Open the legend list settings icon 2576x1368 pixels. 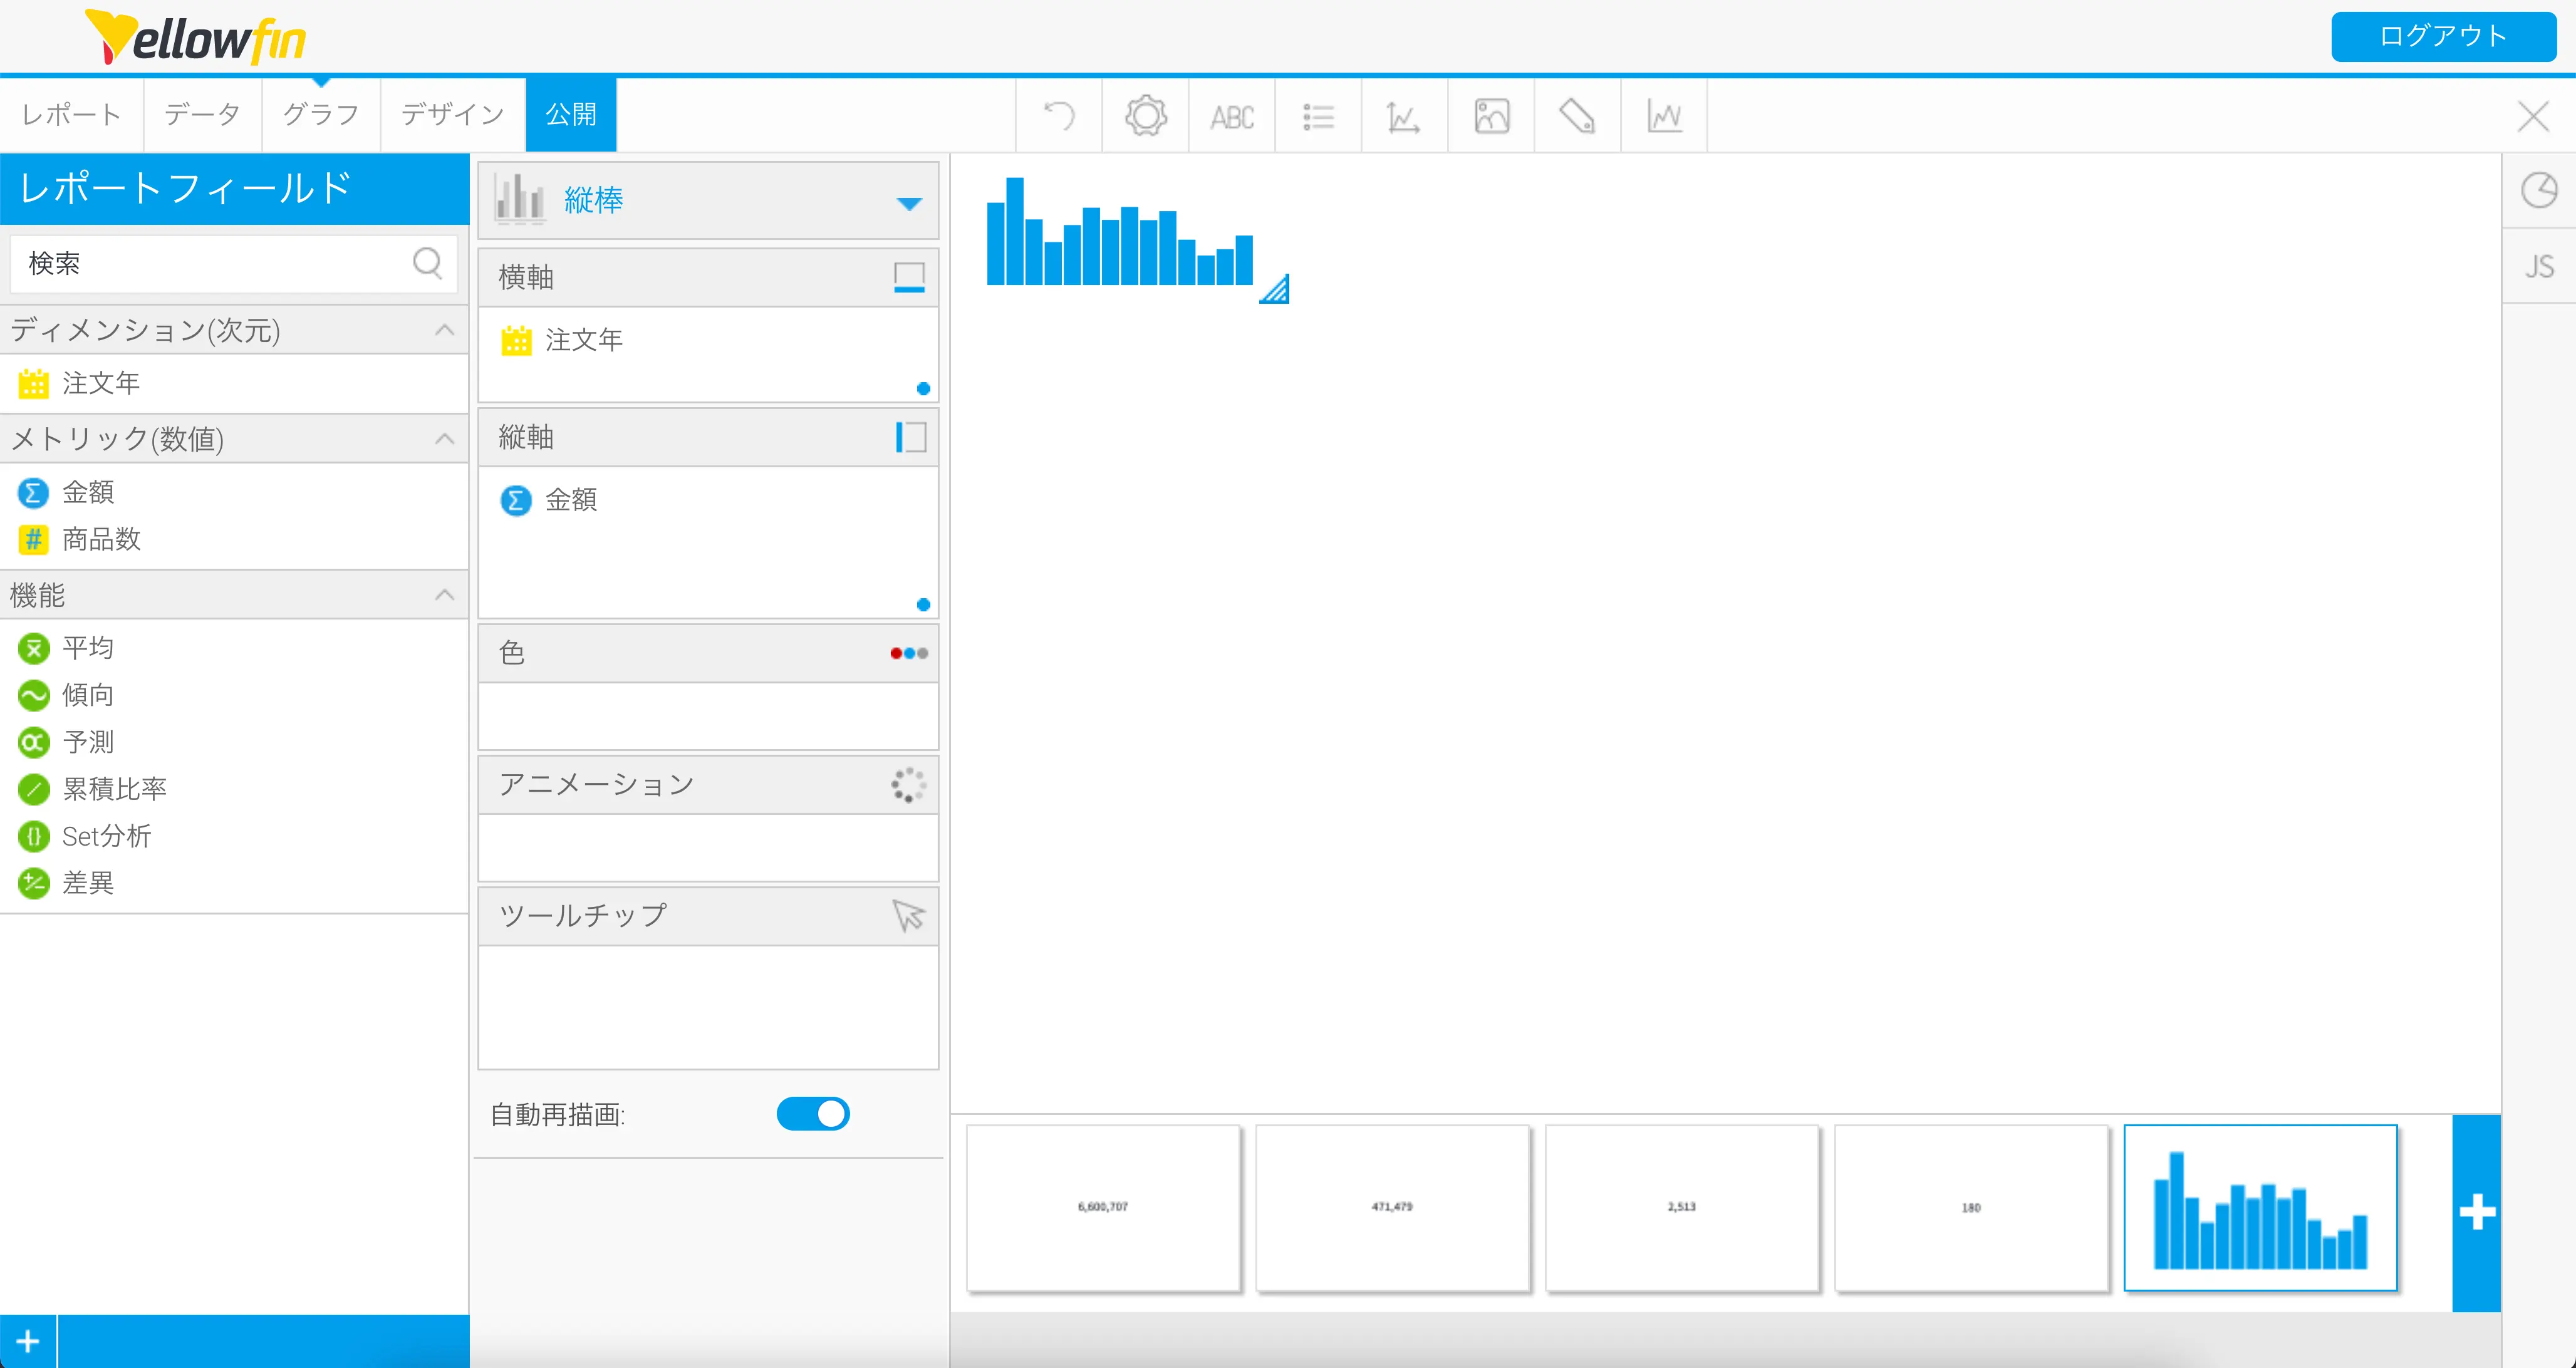1318,117
